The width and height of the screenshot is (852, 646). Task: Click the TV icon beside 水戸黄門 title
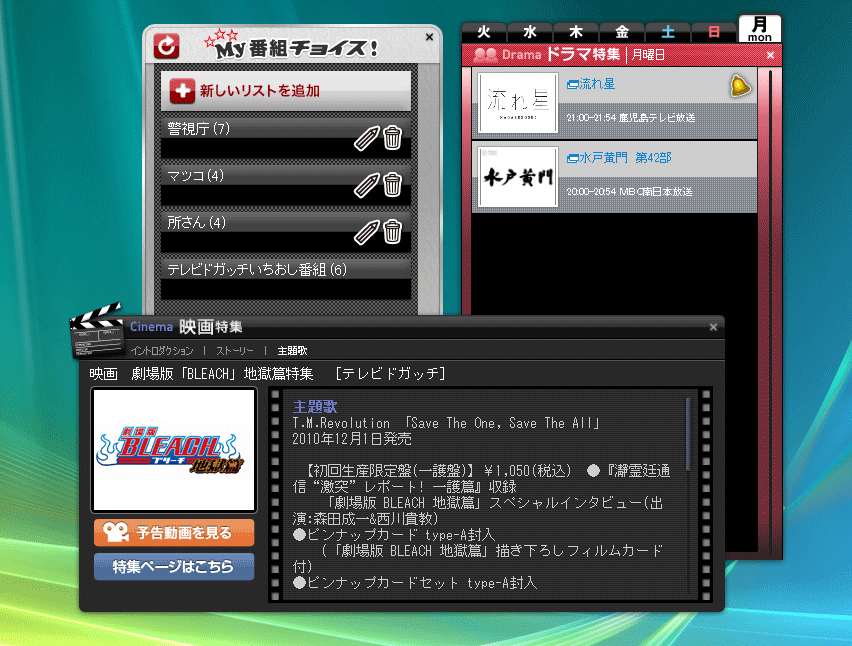pos(572,158)
